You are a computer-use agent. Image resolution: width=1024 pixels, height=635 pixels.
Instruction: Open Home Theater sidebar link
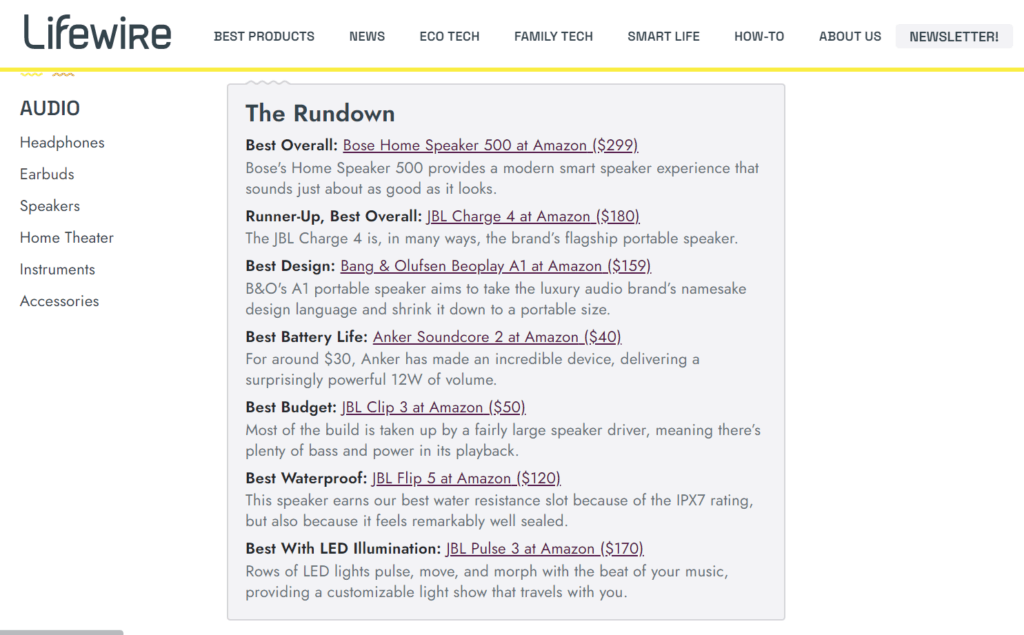coord(67,238)
